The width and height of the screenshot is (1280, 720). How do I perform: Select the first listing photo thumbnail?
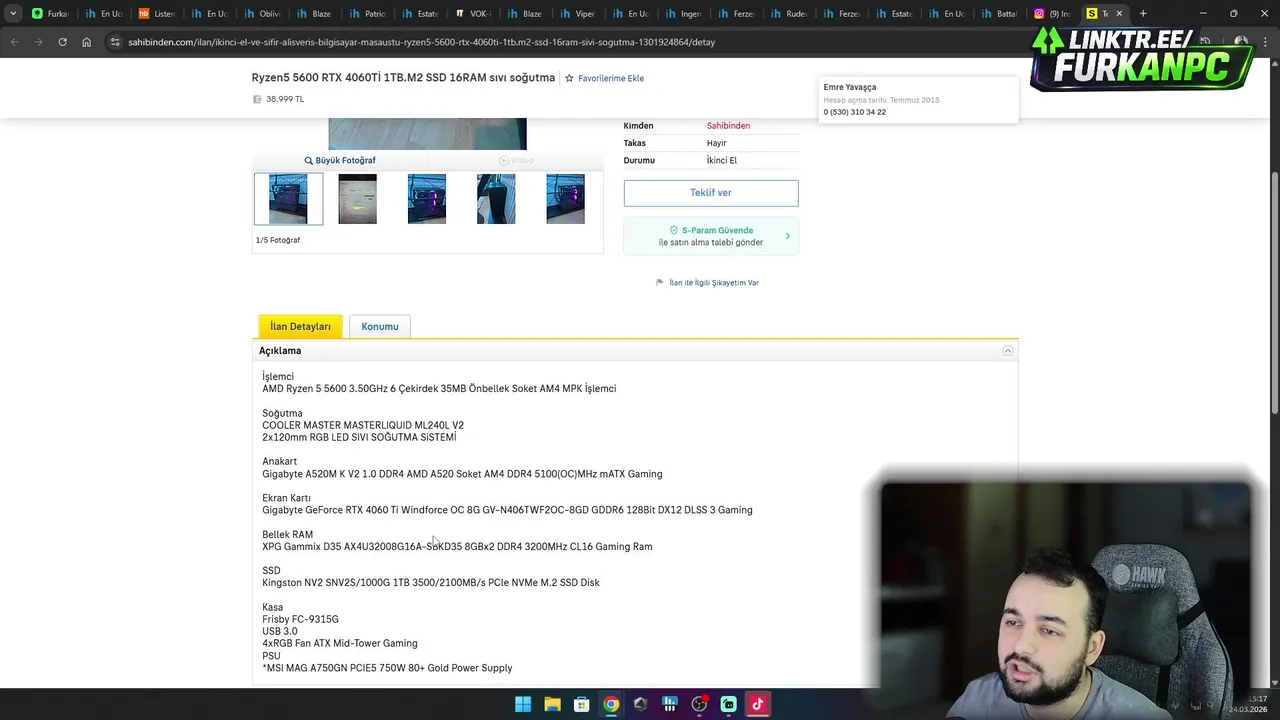tap(288, 198)
